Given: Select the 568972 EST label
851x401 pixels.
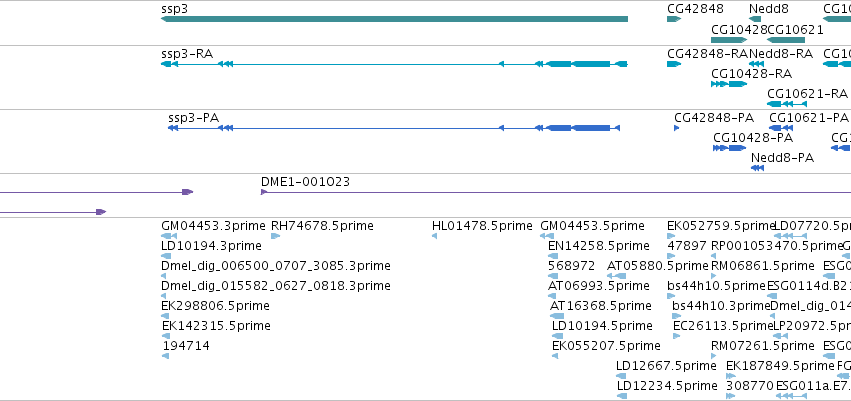Looking at the screenshot, I should 571,266.
